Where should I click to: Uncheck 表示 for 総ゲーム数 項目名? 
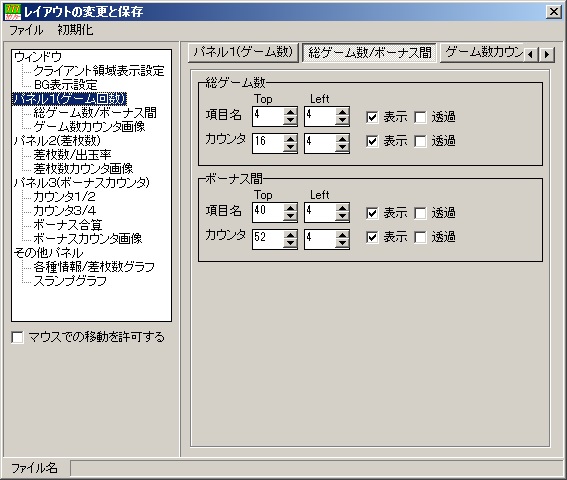[x=372, y=117]
